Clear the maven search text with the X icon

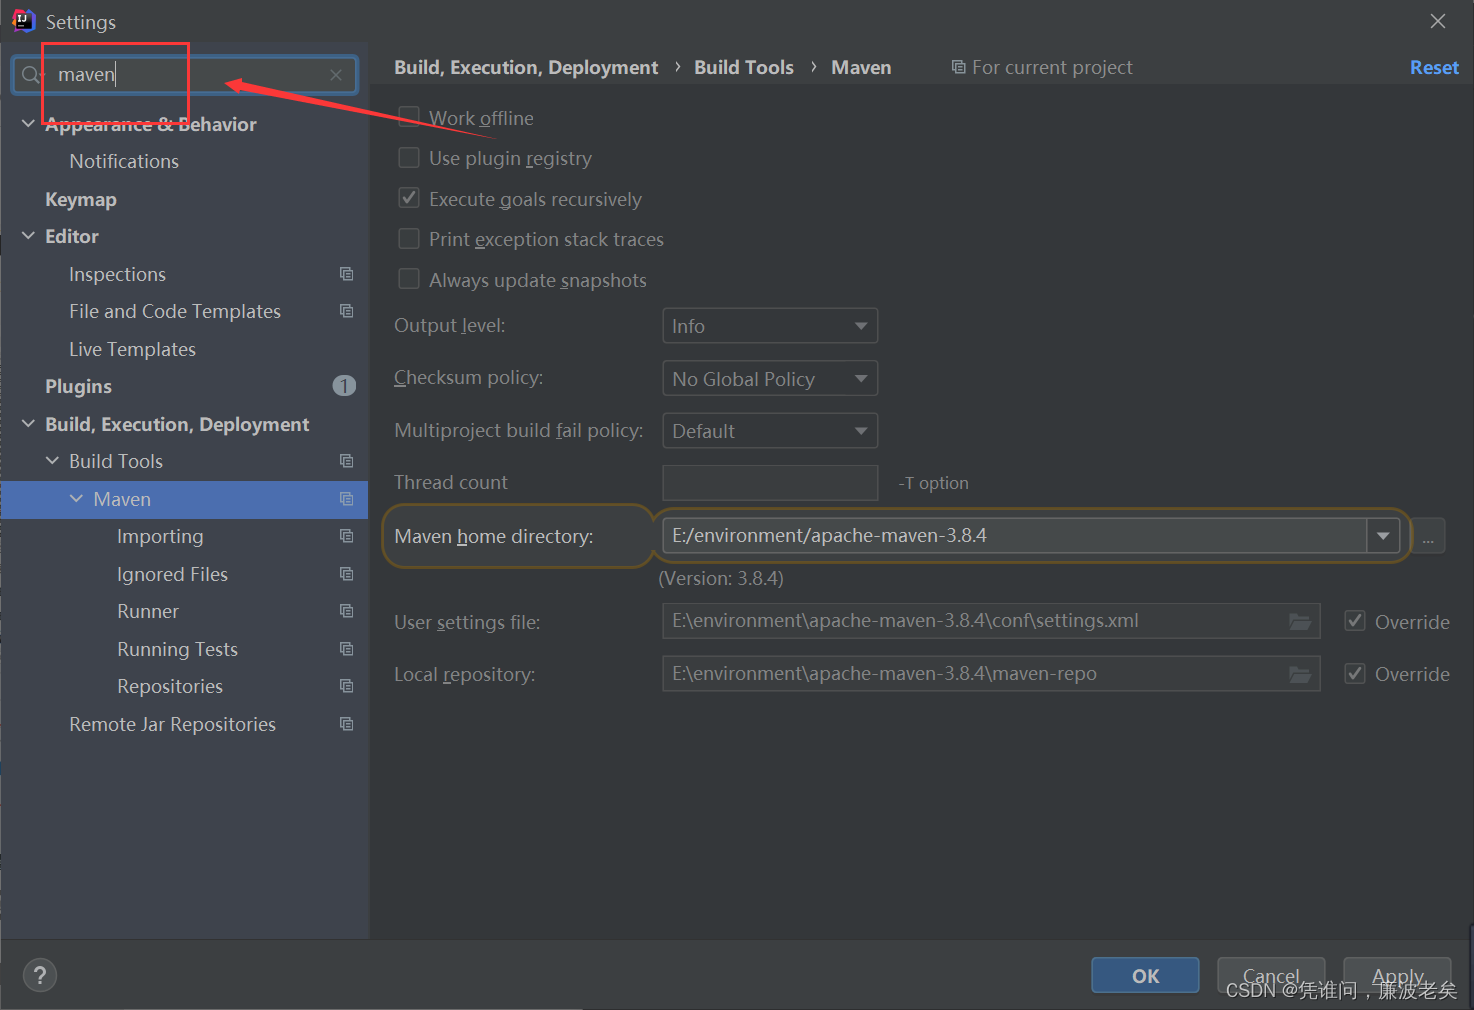click(x=336, y=75)
